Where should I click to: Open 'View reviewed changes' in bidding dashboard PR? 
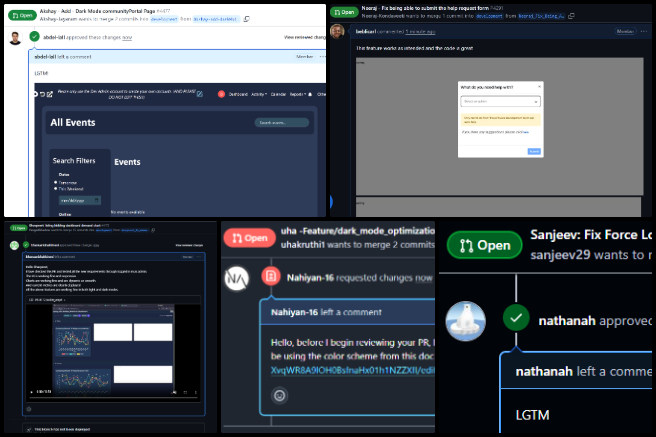(x=189, y=245)
